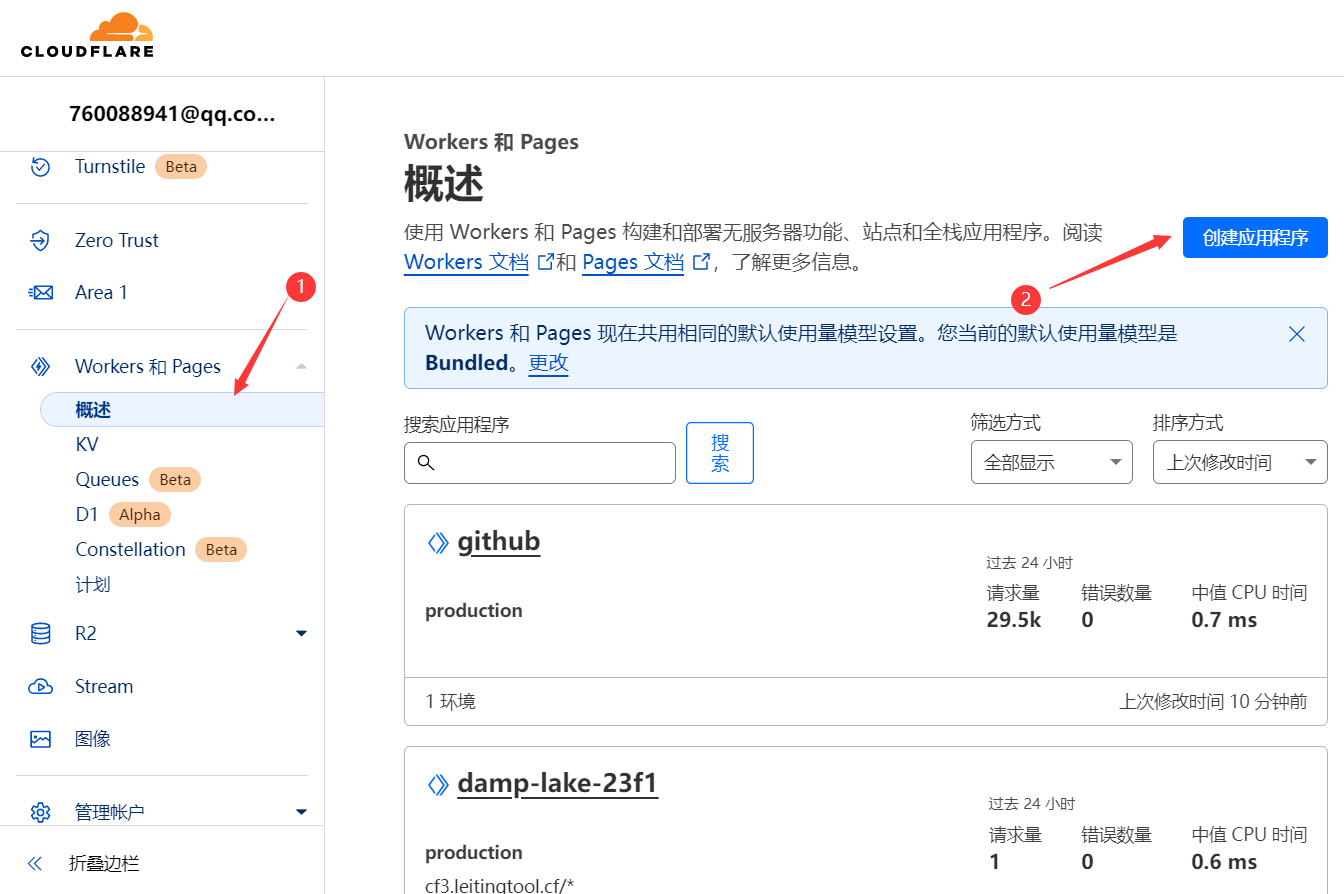
Task: Click the Area 1 envelope icon
Action: pos(40,292)
